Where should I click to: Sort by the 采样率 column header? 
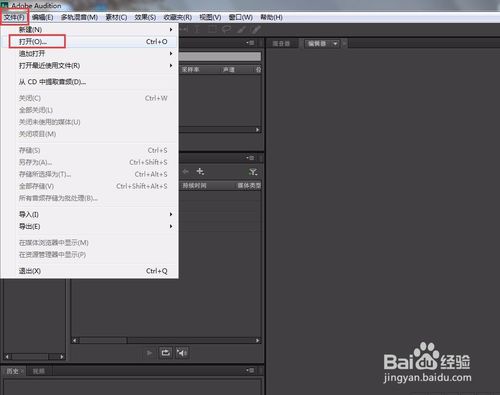191,70
